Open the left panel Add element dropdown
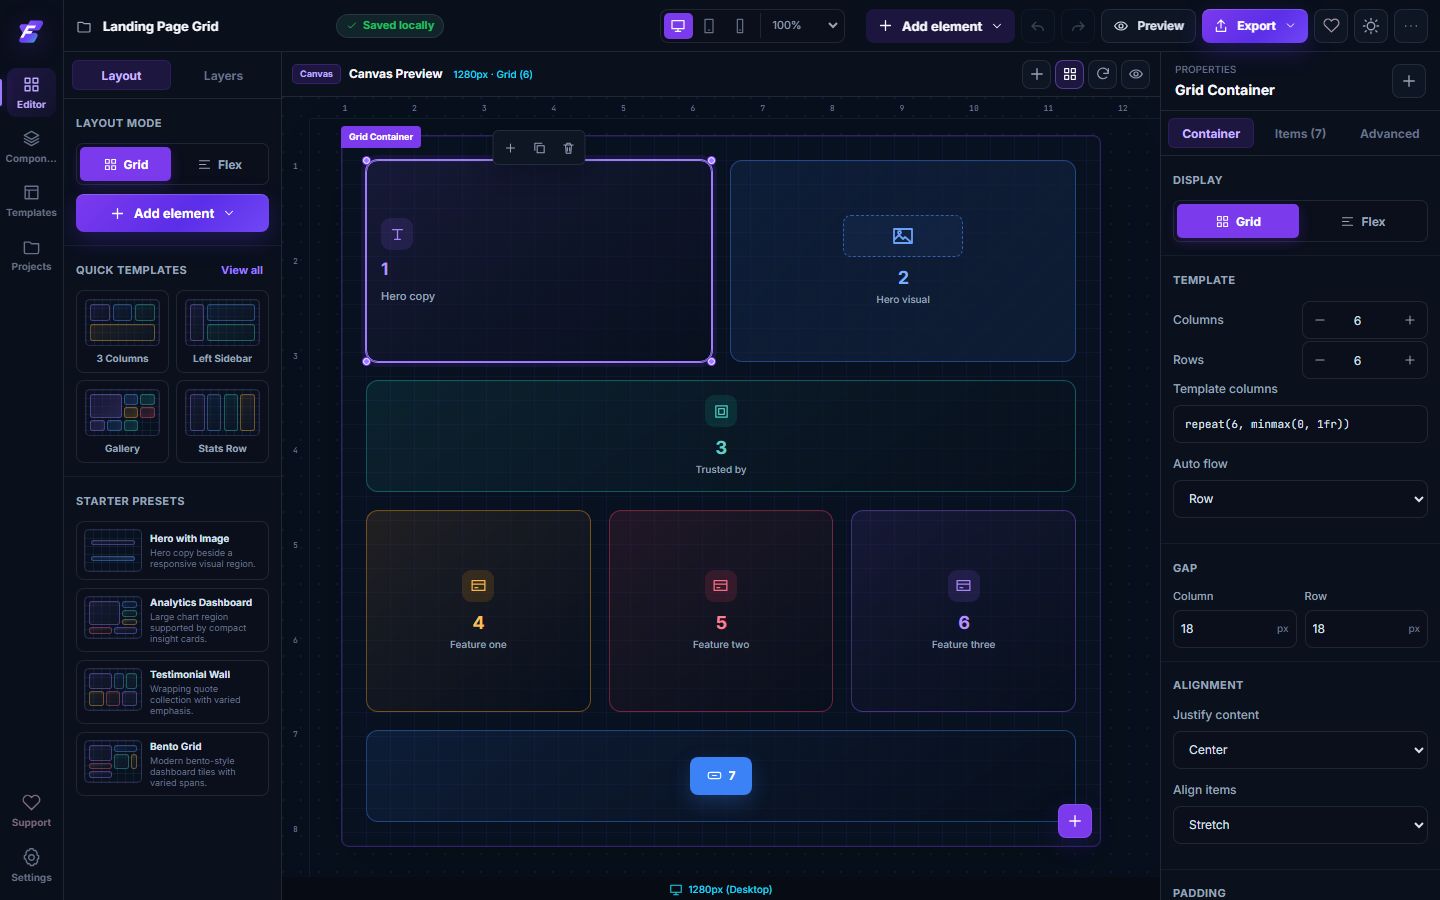Viewport: 1440px width, 900px height. (172, 213)
